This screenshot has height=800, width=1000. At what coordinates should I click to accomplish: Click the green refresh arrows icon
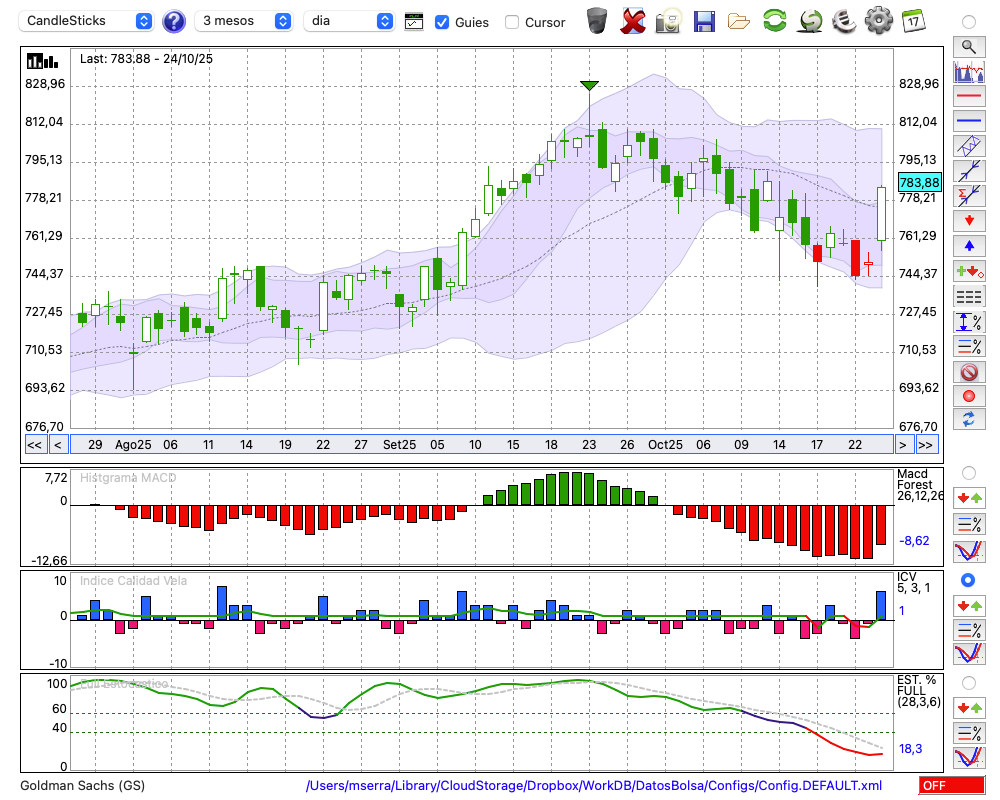pyautogui.click(x=774, y=20)
